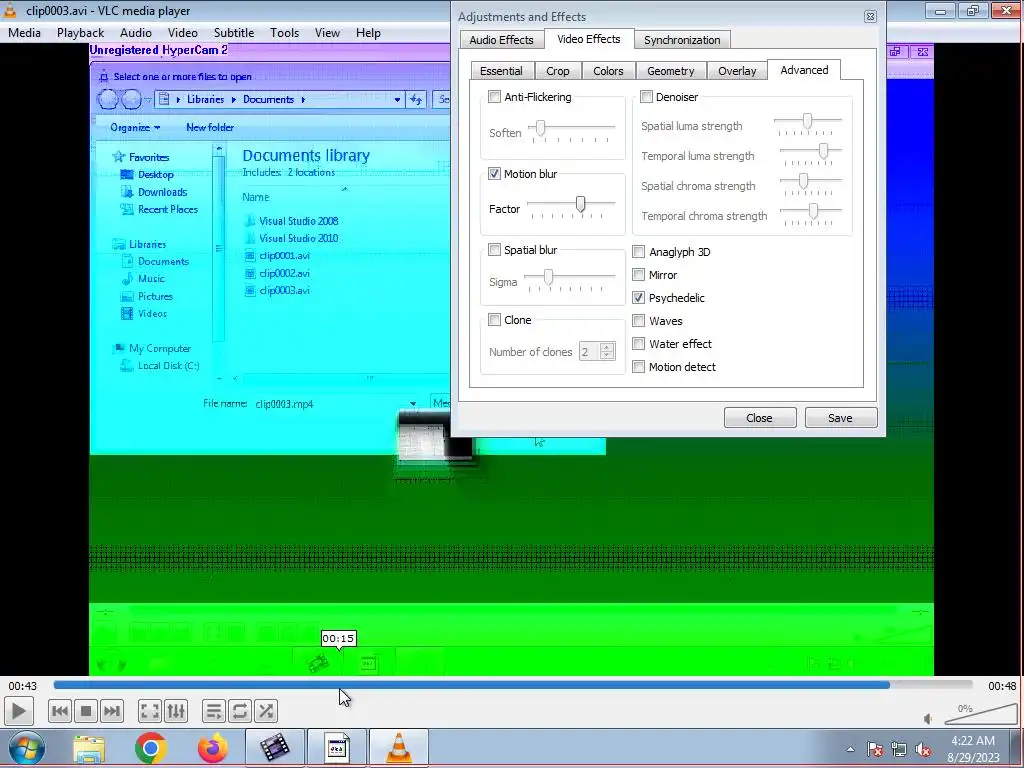Enable the Motion detect checkbox
This screenshot has width=1024, height=768.
(639, 367)
